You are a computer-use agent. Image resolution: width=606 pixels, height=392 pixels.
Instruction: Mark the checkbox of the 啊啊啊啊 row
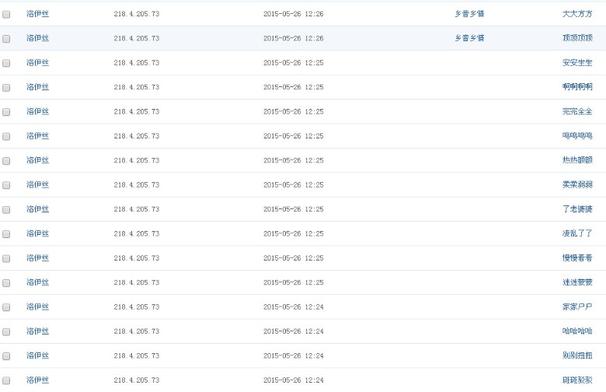coord(6,88)
